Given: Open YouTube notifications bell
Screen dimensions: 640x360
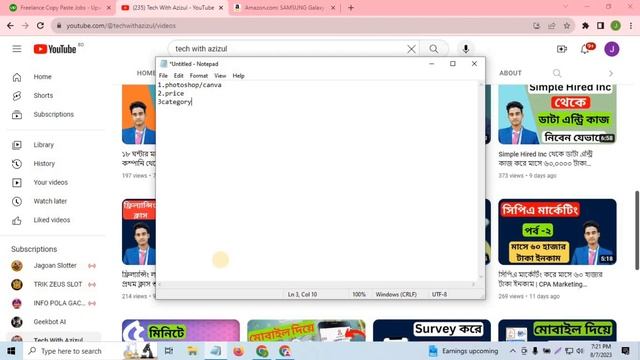Looking at the screenshot, I should pyautogui.click(x=585, y=49).
